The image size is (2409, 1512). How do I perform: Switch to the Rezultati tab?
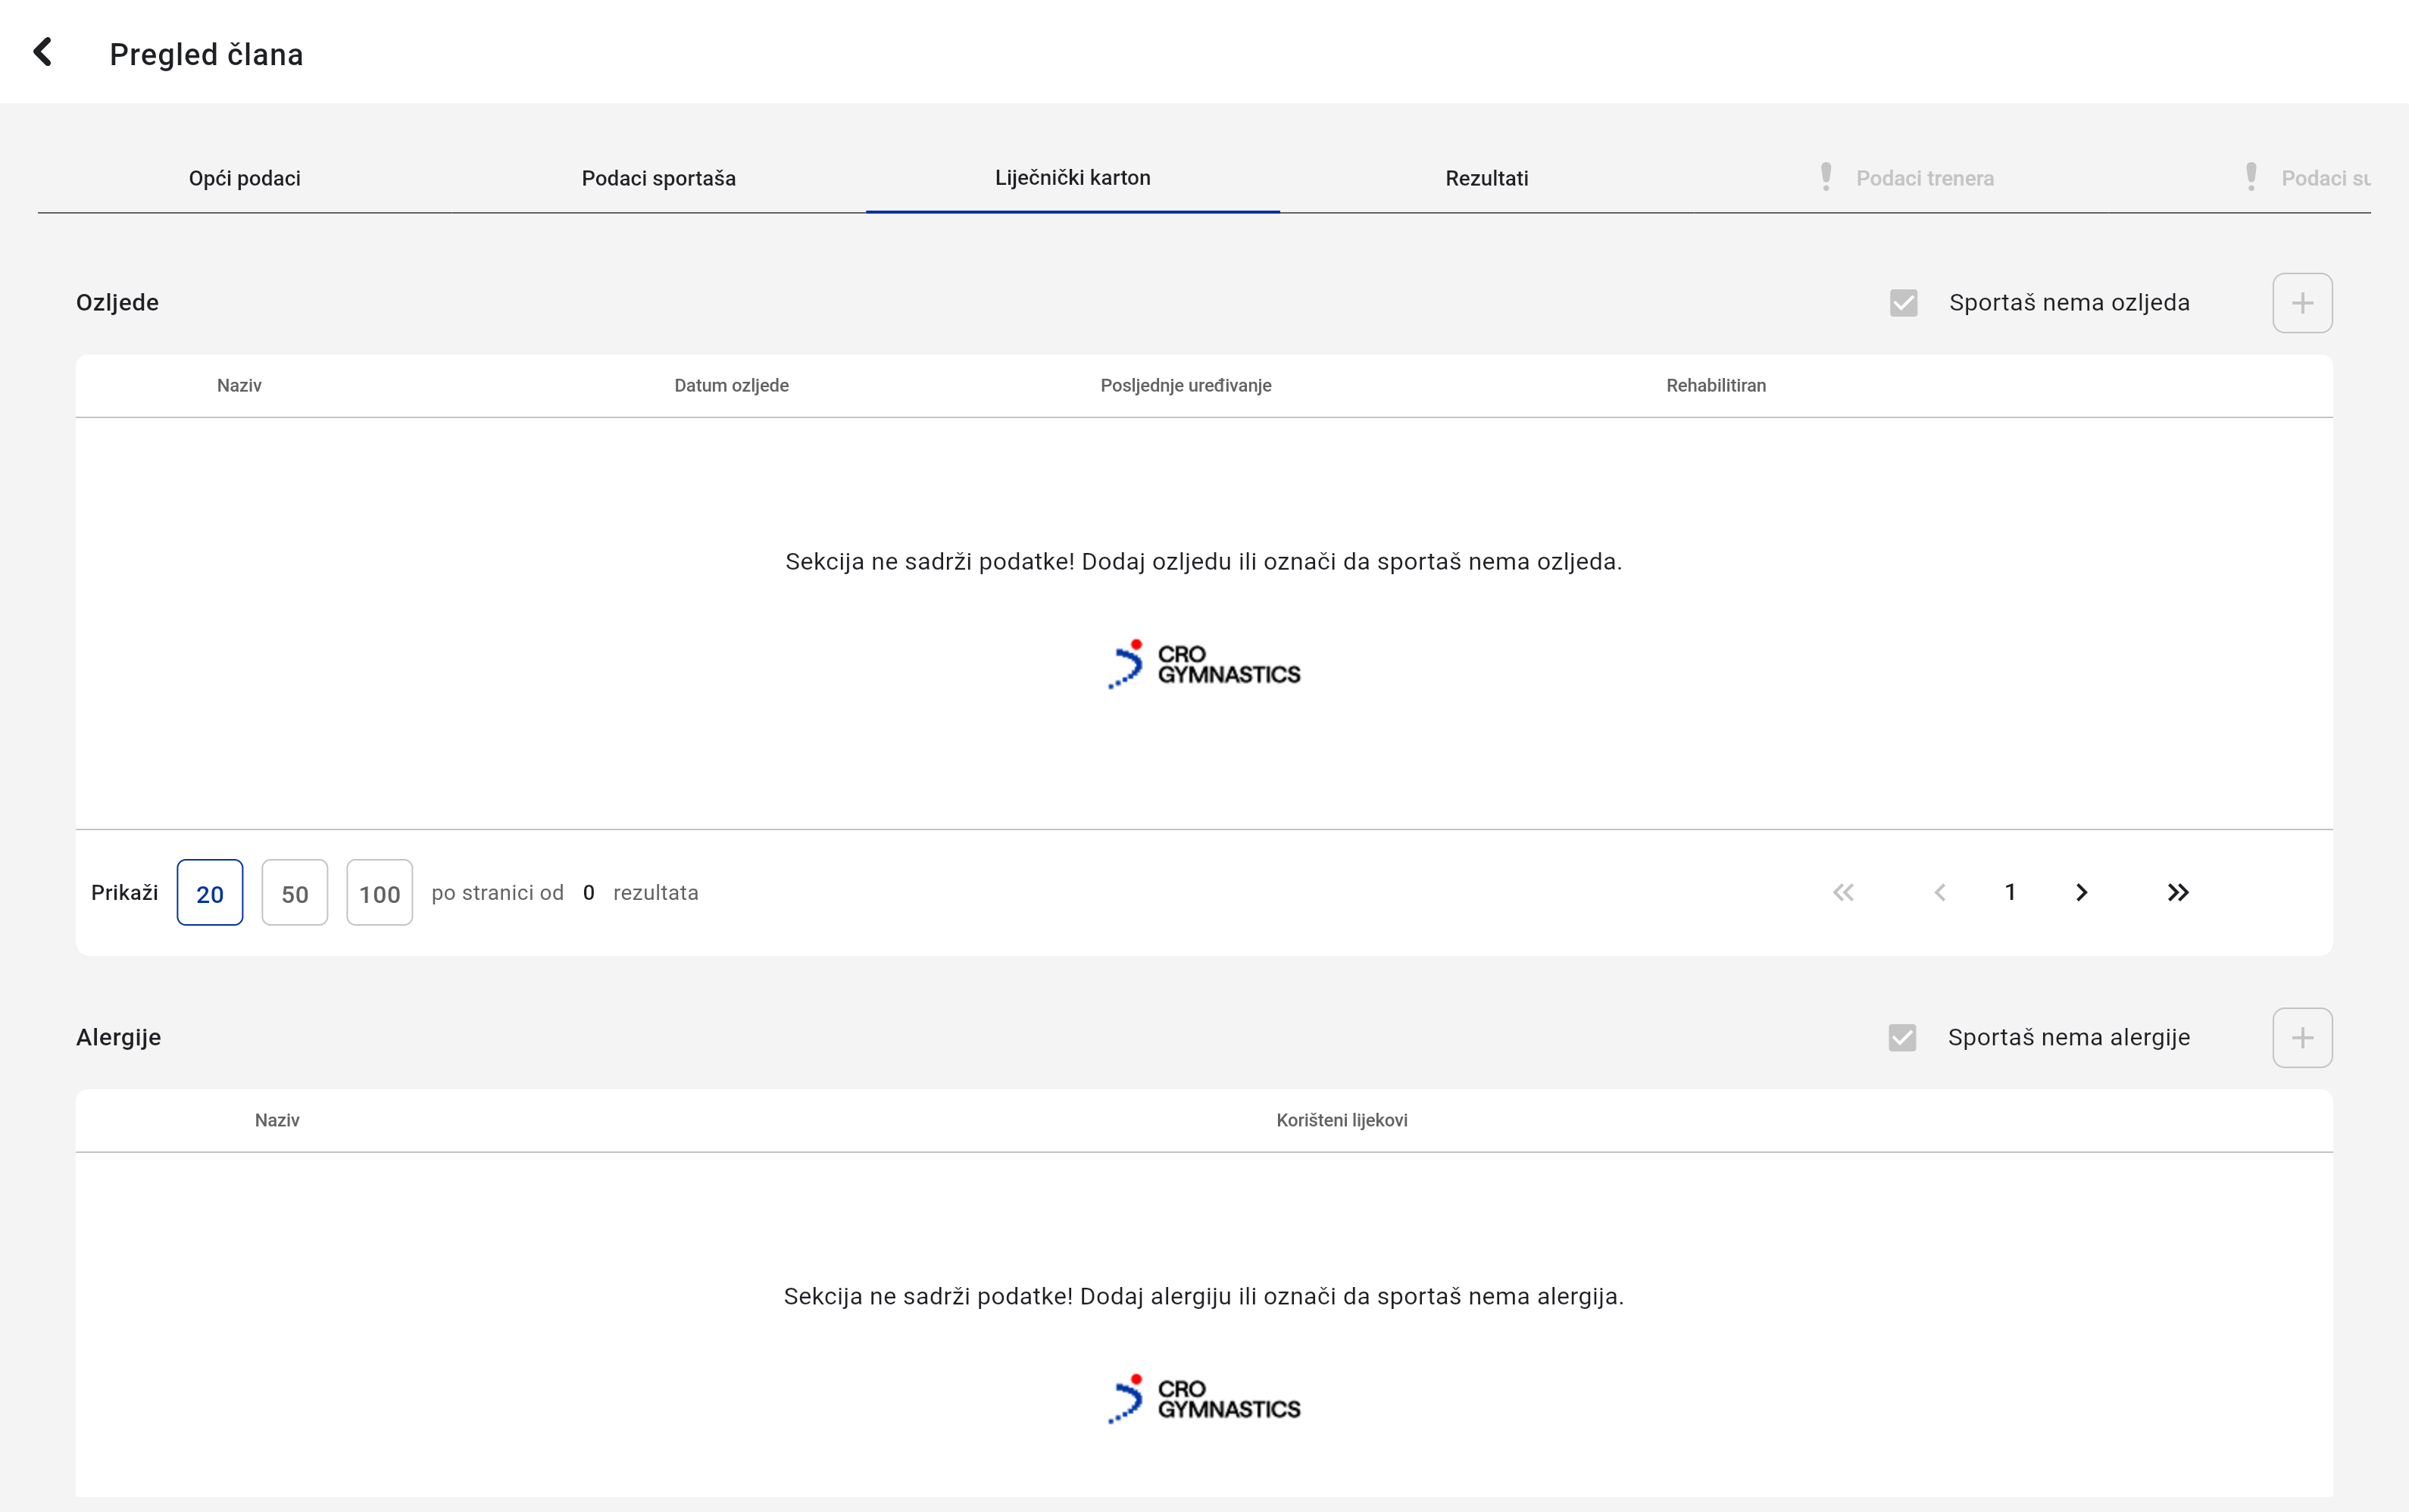click(x=1486, y=178)
